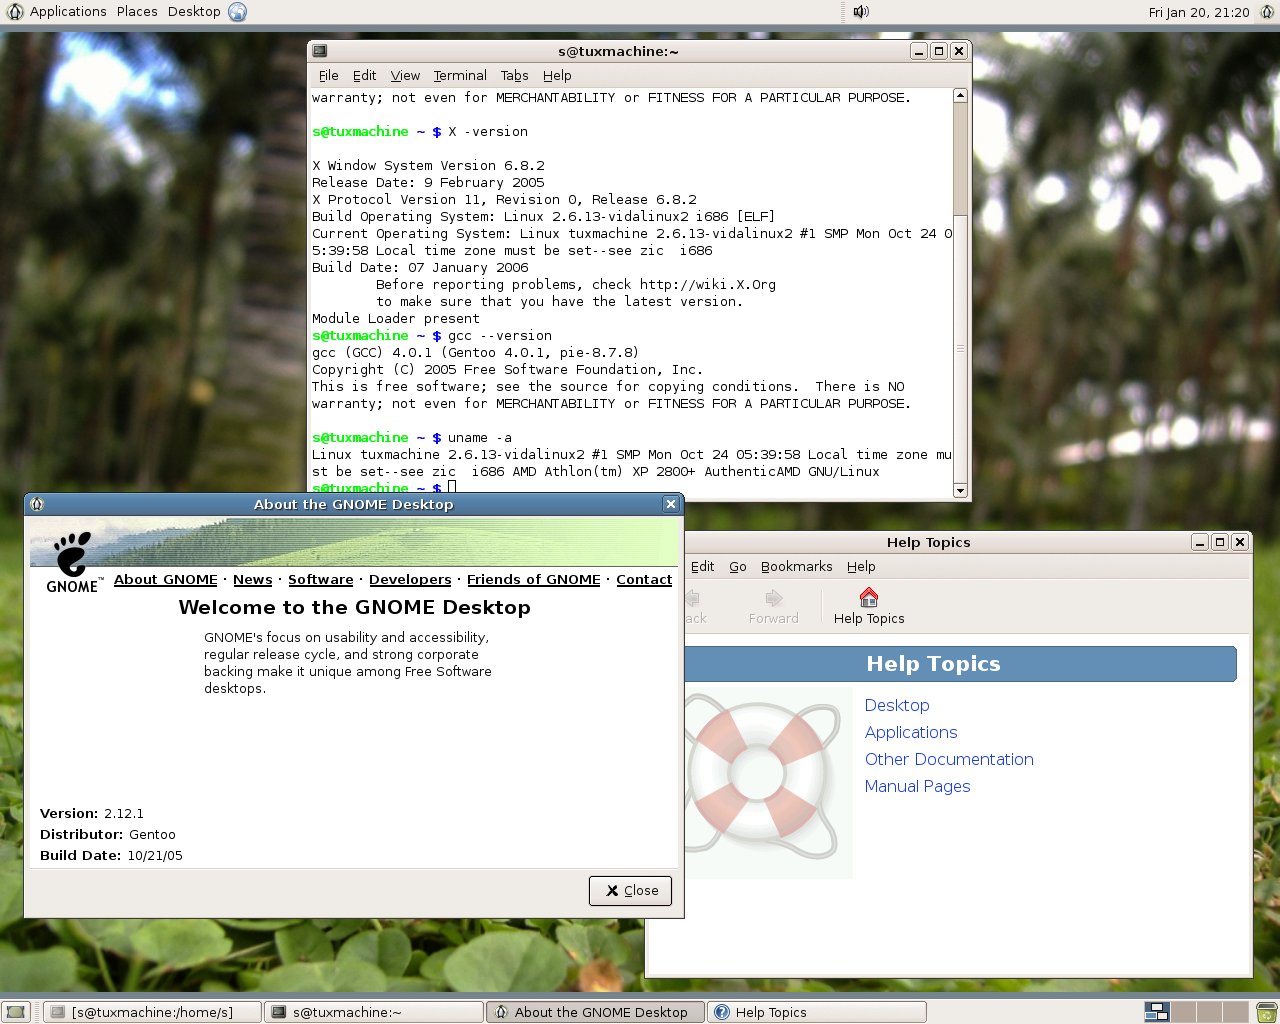The image size is (1280, 1024).
Task: Open the Manual Pages help link
Action: coord(917,787)
